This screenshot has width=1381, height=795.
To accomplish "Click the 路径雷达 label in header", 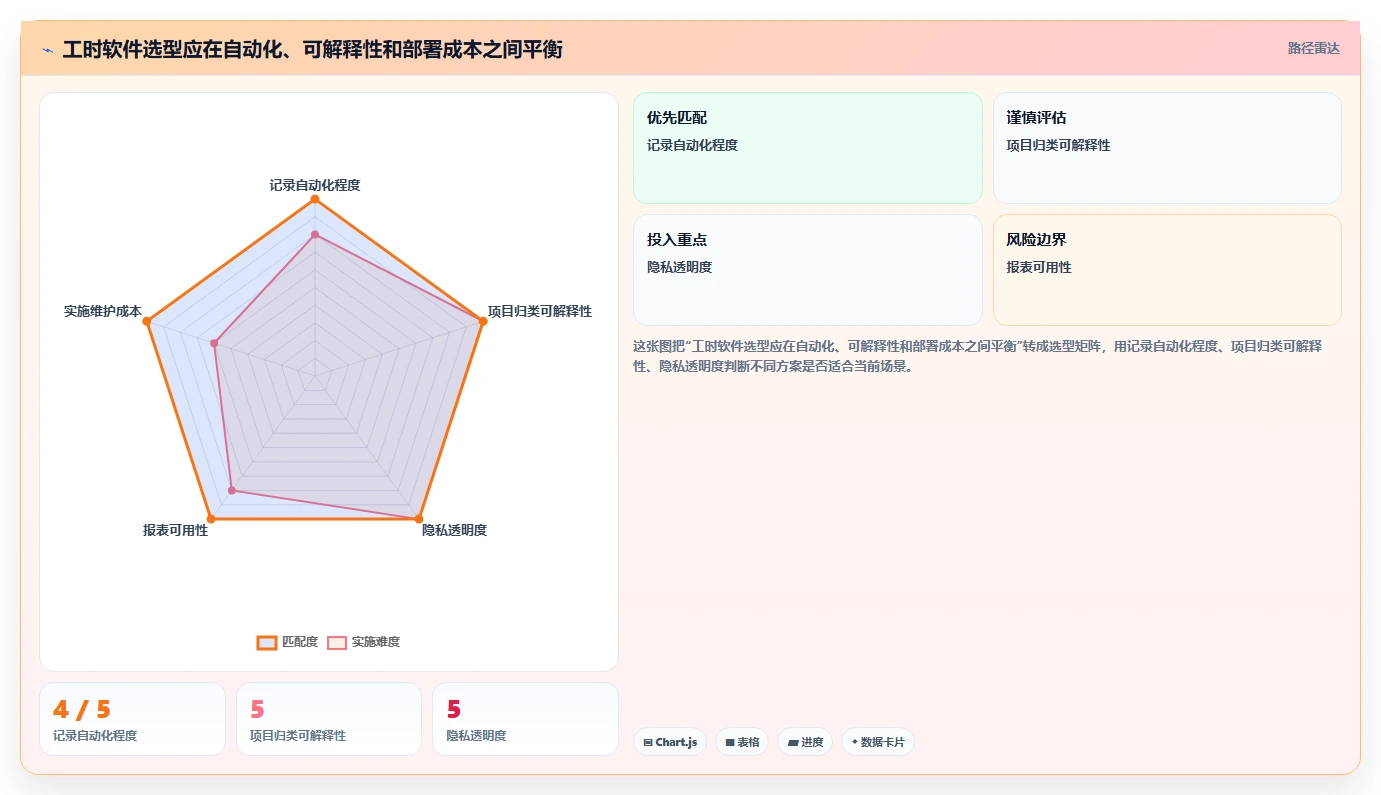I will tap(1313, 48).
